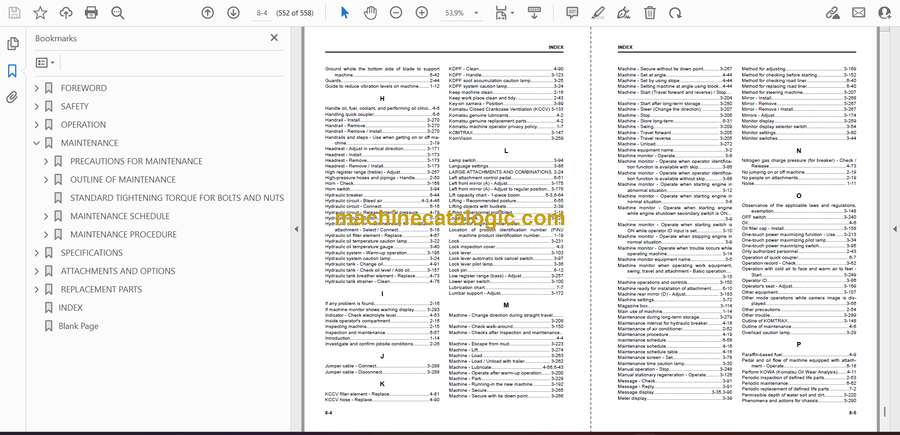Open PRECAUTIONS FOR MAINTENANCE bookmark
900x435 pixels.
[x=136, y=161]
